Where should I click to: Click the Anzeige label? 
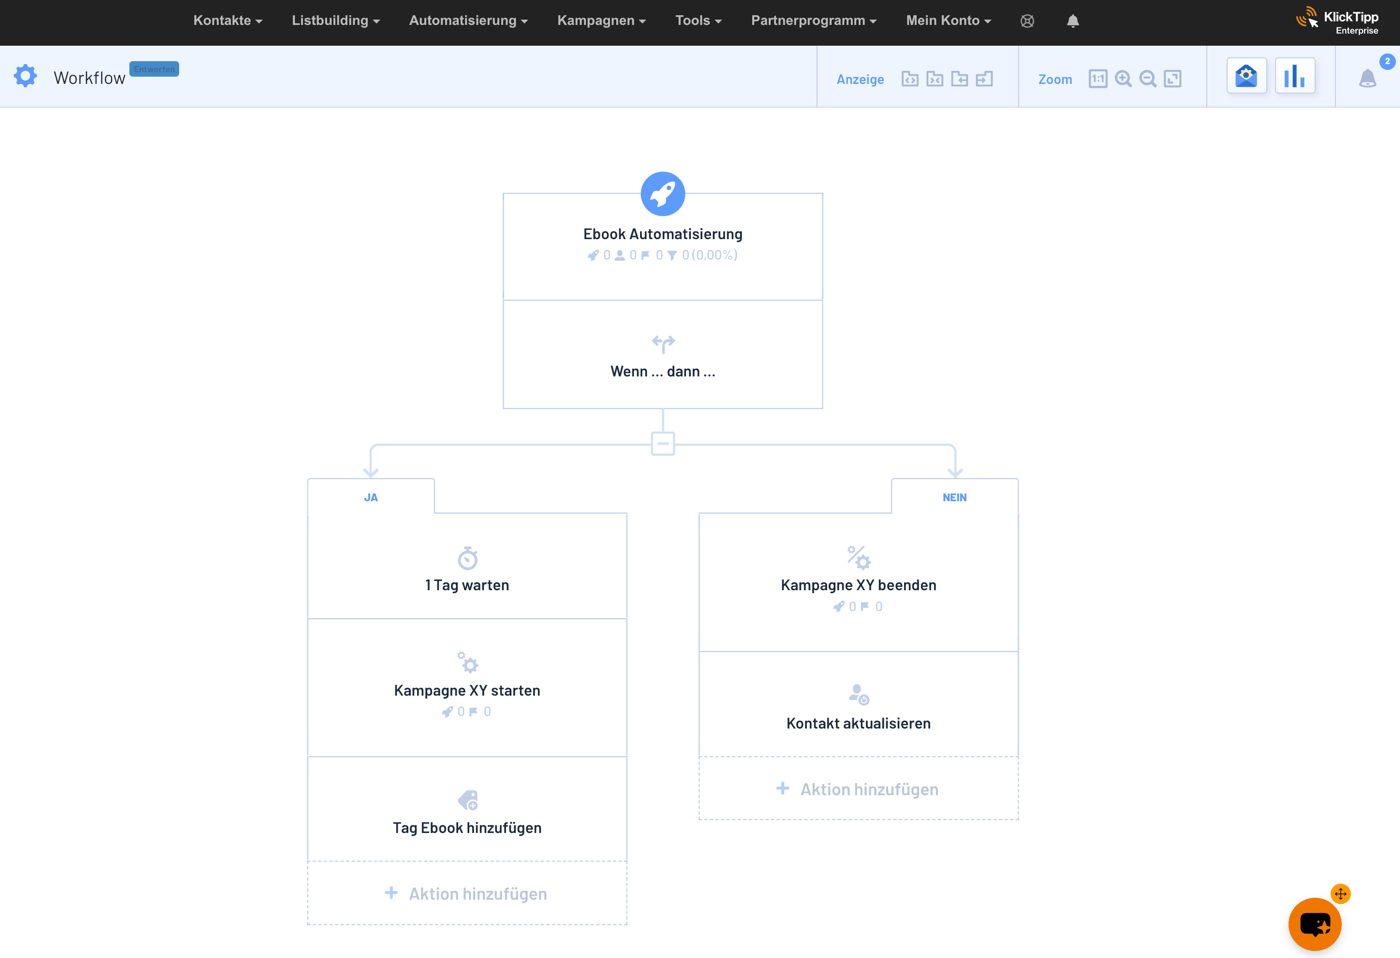(860, 80)
